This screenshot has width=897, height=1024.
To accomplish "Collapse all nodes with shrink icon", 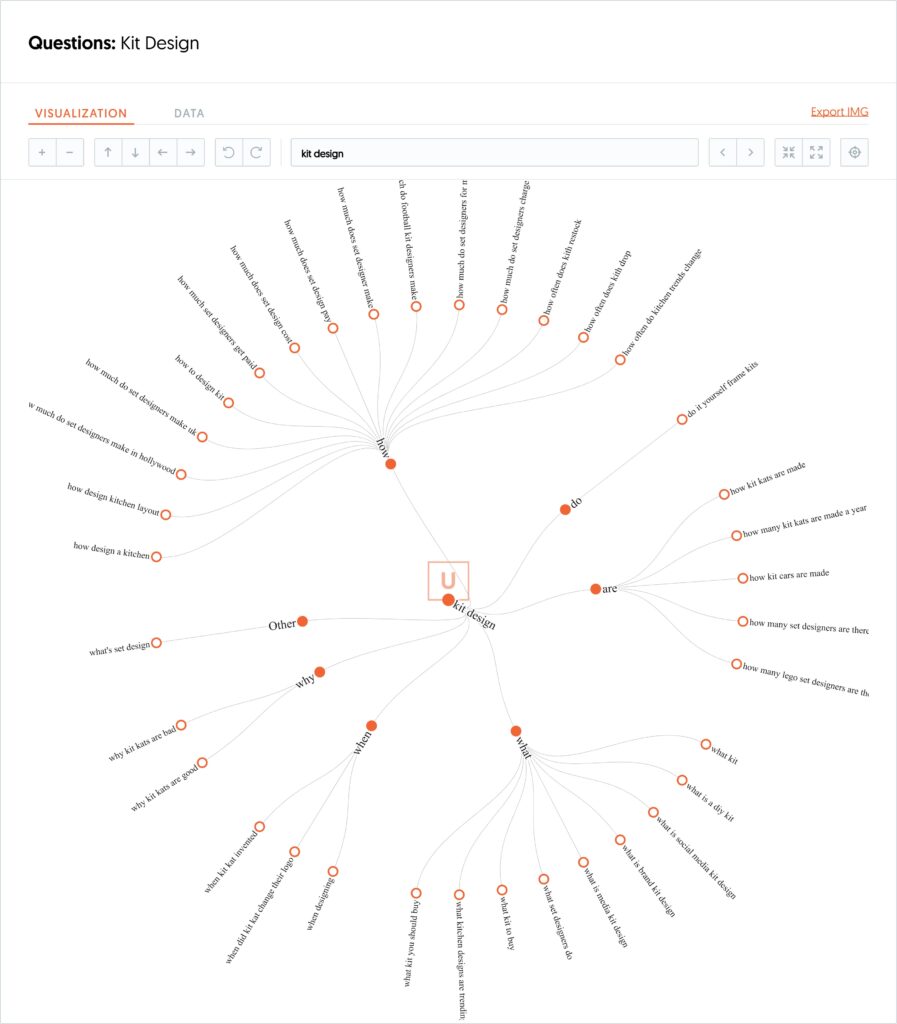I will click(789, 153).
